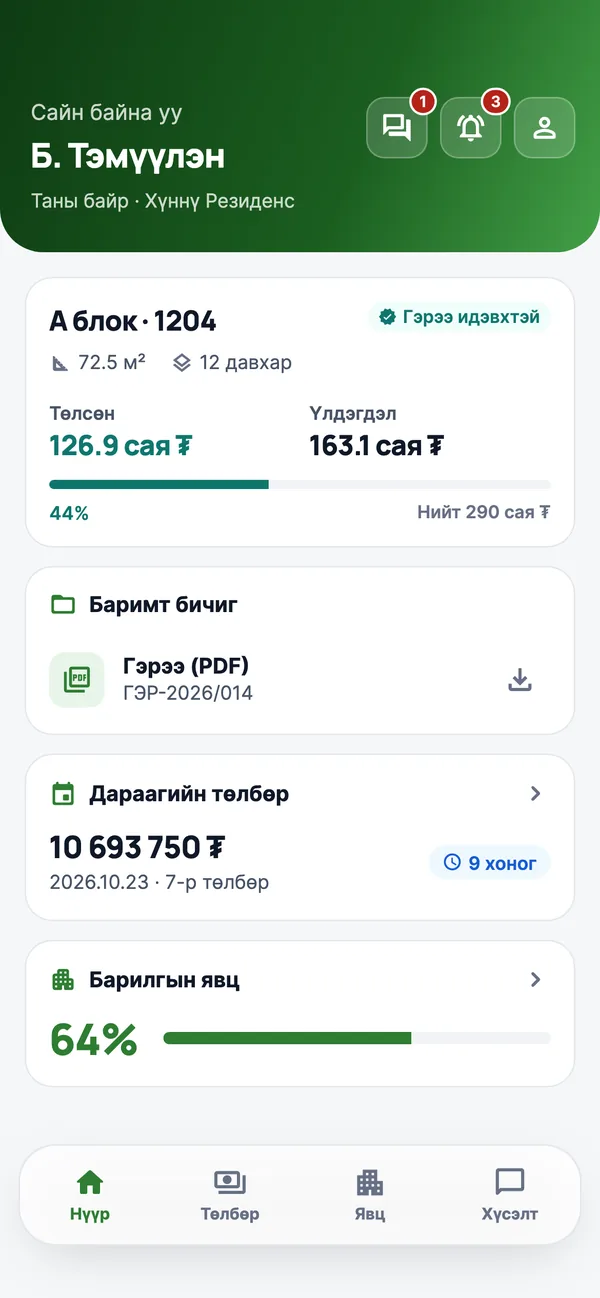Click the calendar icon beside Дараагийн төлбөр
Viewport: 600px width, 1298px height.
tap(63, 794)
